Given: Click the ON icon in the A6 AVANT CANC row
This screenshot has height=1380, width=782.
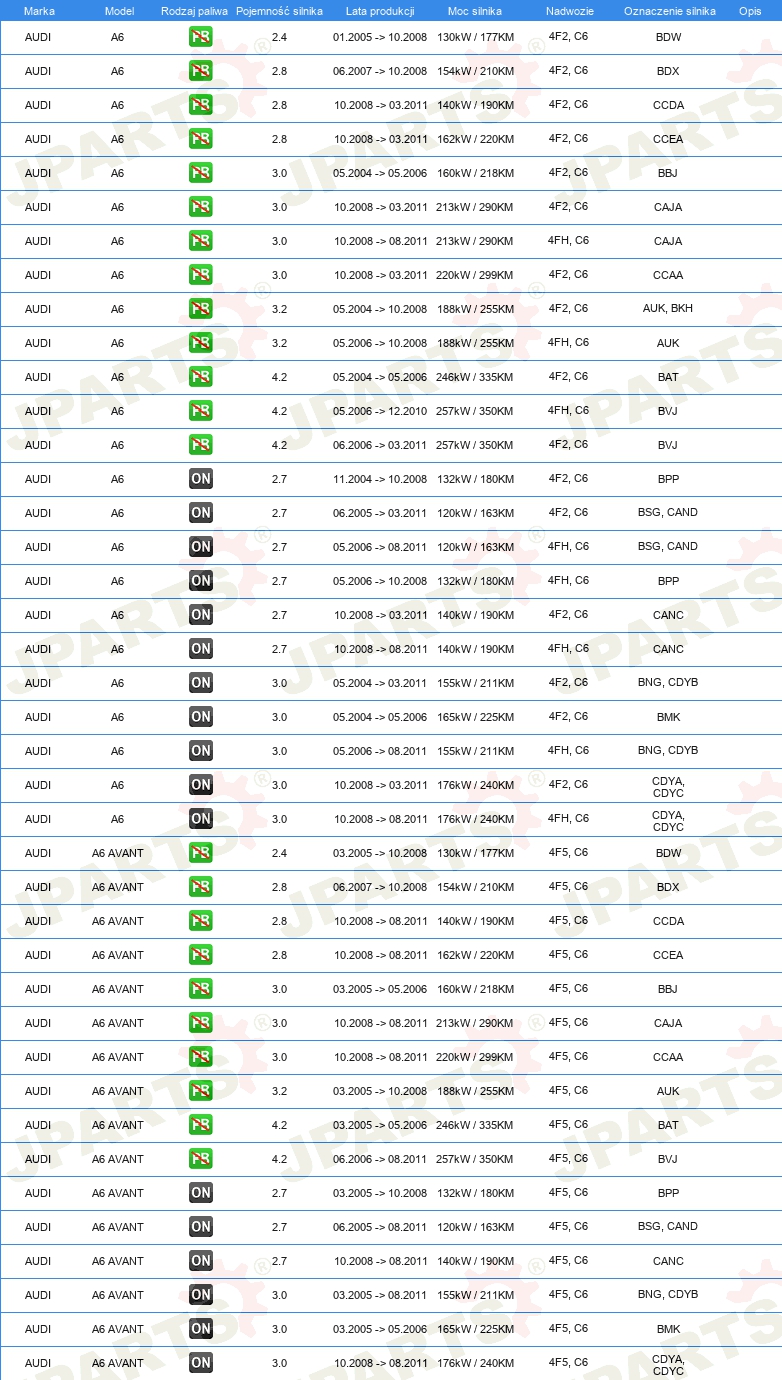Looking at the screenshot, I should pos(201,1262).
